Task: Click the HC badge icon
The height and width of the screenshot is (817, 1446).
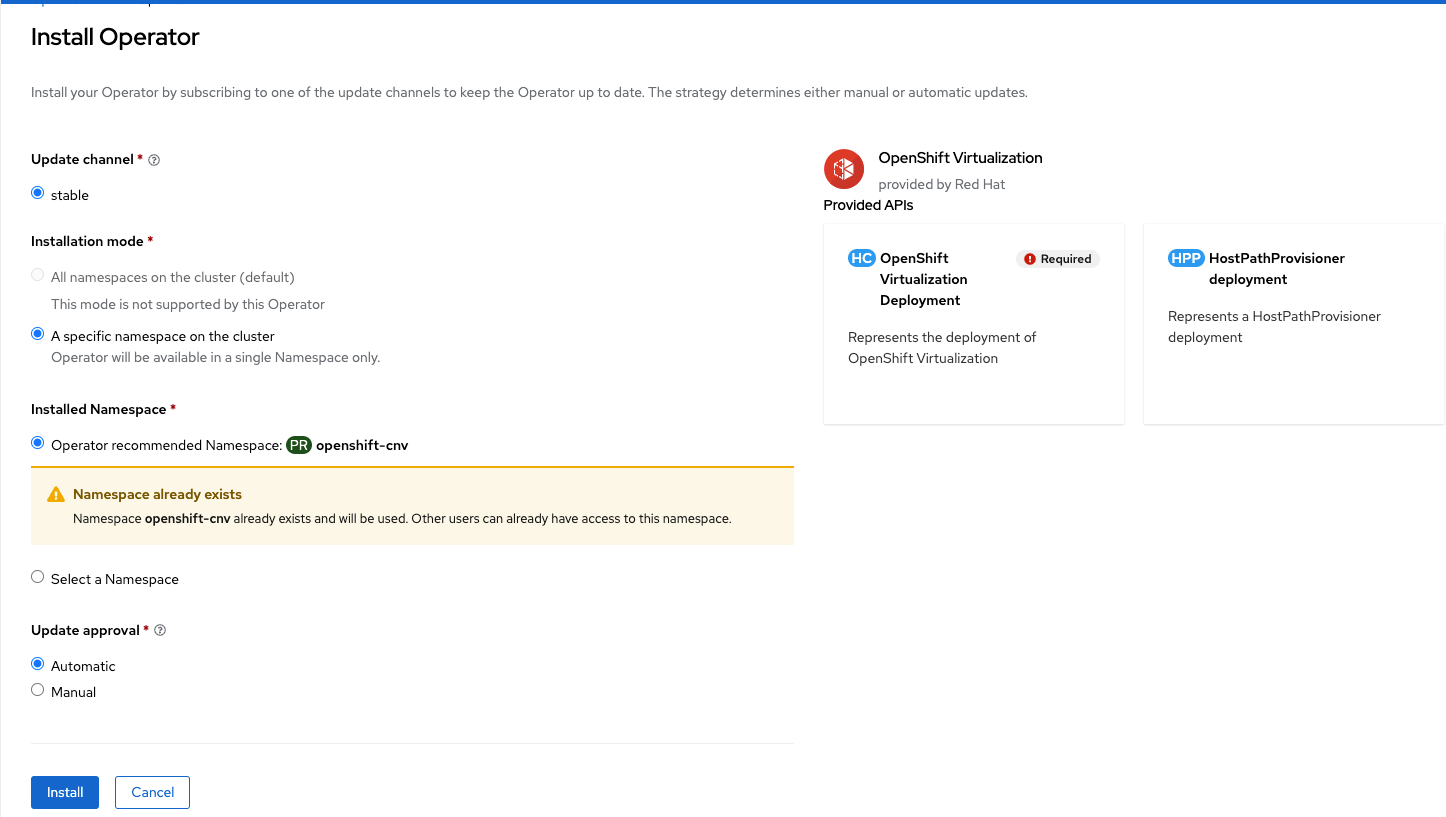Action: point(861,258)
